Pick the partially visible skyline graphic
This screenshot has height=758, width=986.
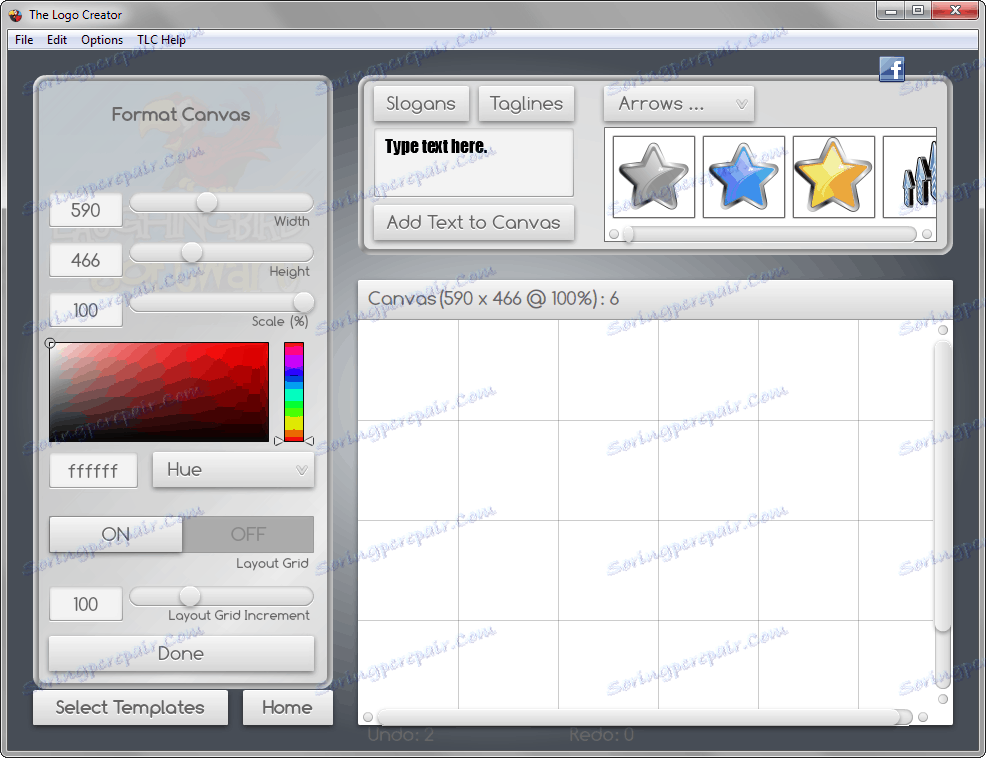[910, 177]
